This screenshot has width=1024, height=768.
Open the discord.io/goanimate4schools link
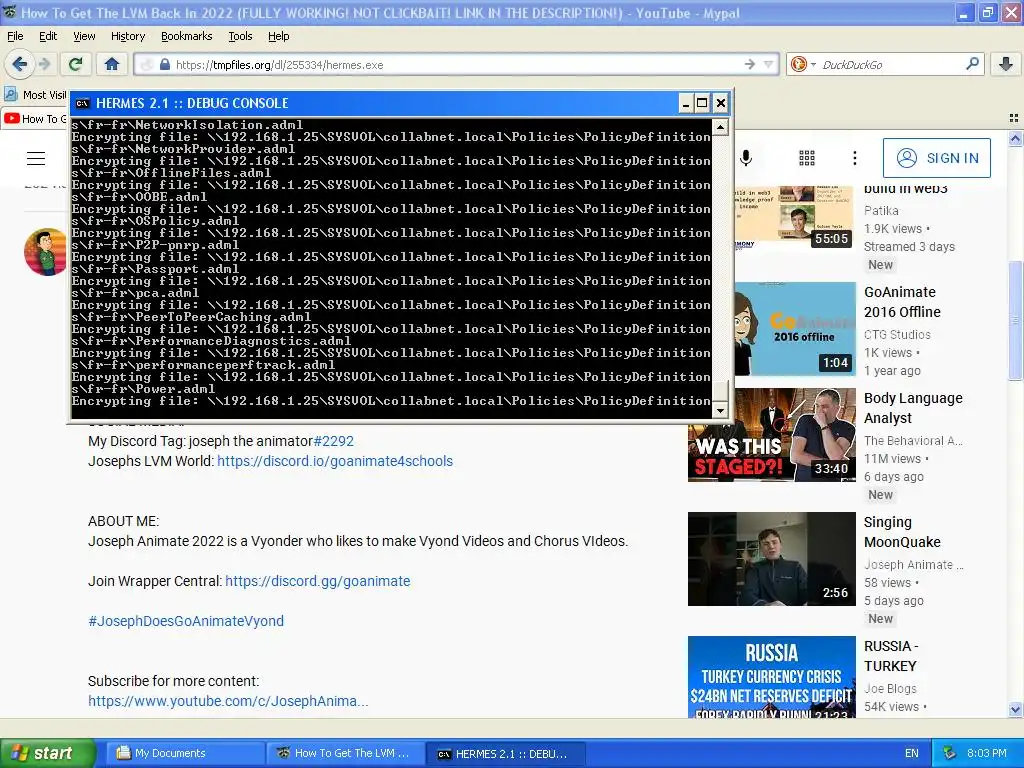335,461
